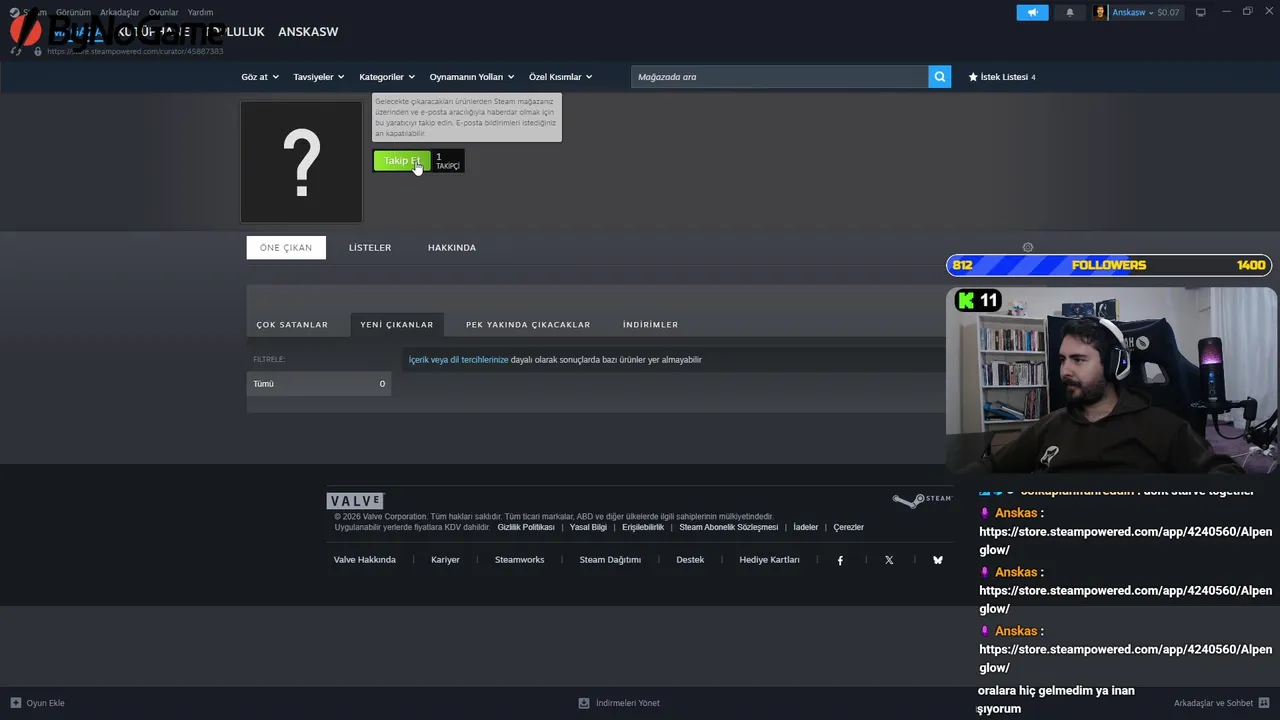Expand the Tavsiyeler dropdown
This screenshot has width=1280, height=720.
319,77
